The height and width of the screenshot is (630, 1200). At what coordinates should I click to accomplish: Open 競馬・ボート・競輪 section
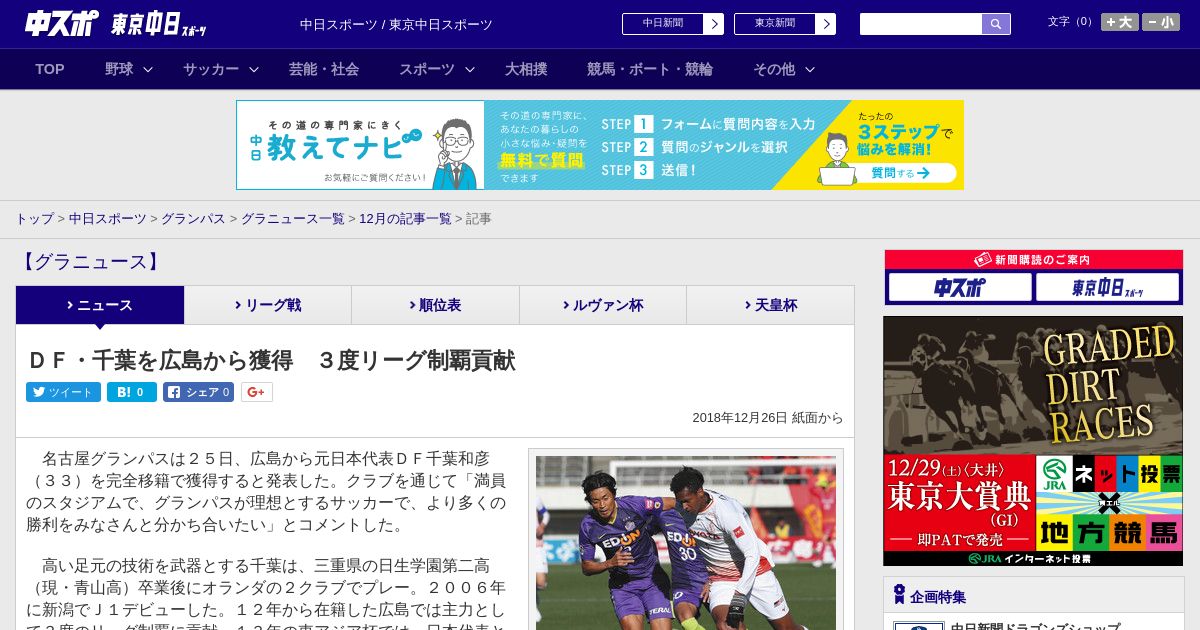coord(650,69)
